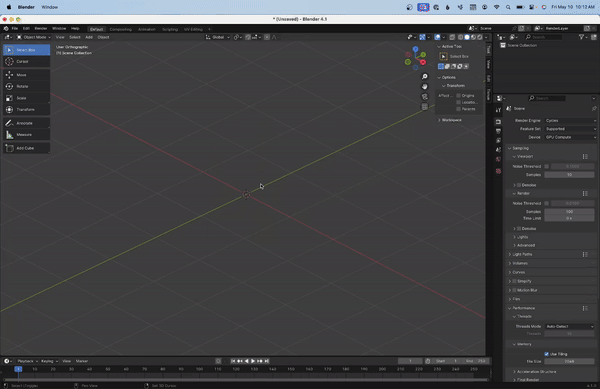Switch orthographic/perspective grid icon
The height and width of the screenshot is (389, 600).
(424, 107)
